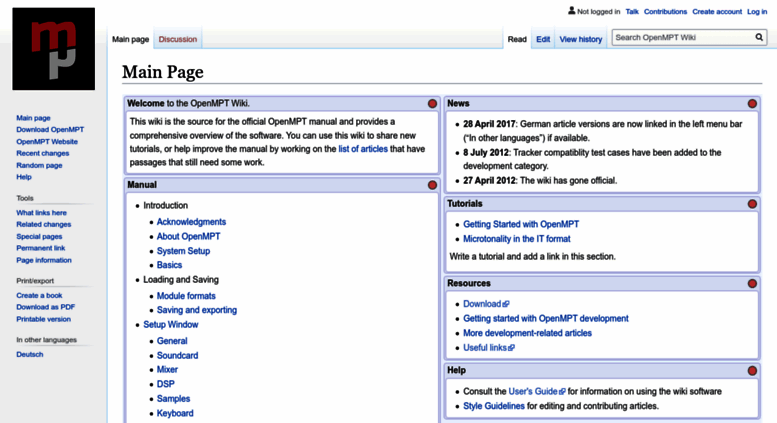
Task: Click external link icon next to Download
Action: [x=506, y=304]
